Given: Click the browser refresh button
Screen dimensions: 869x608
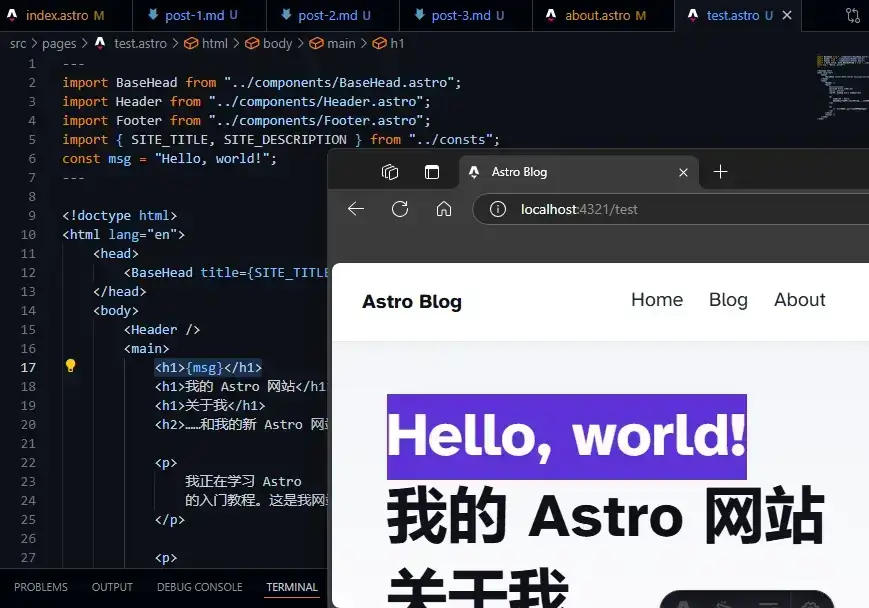Looking at the screenshot, I should (400, 209).
